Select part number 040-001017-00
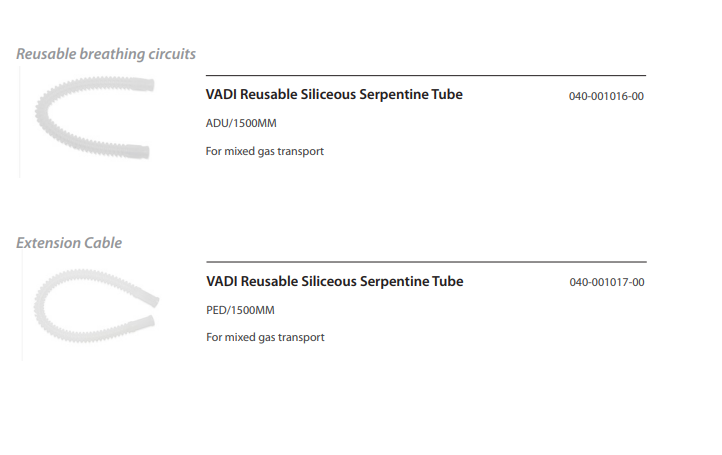Screen dimensions: 722x455 tap(606, 283)
